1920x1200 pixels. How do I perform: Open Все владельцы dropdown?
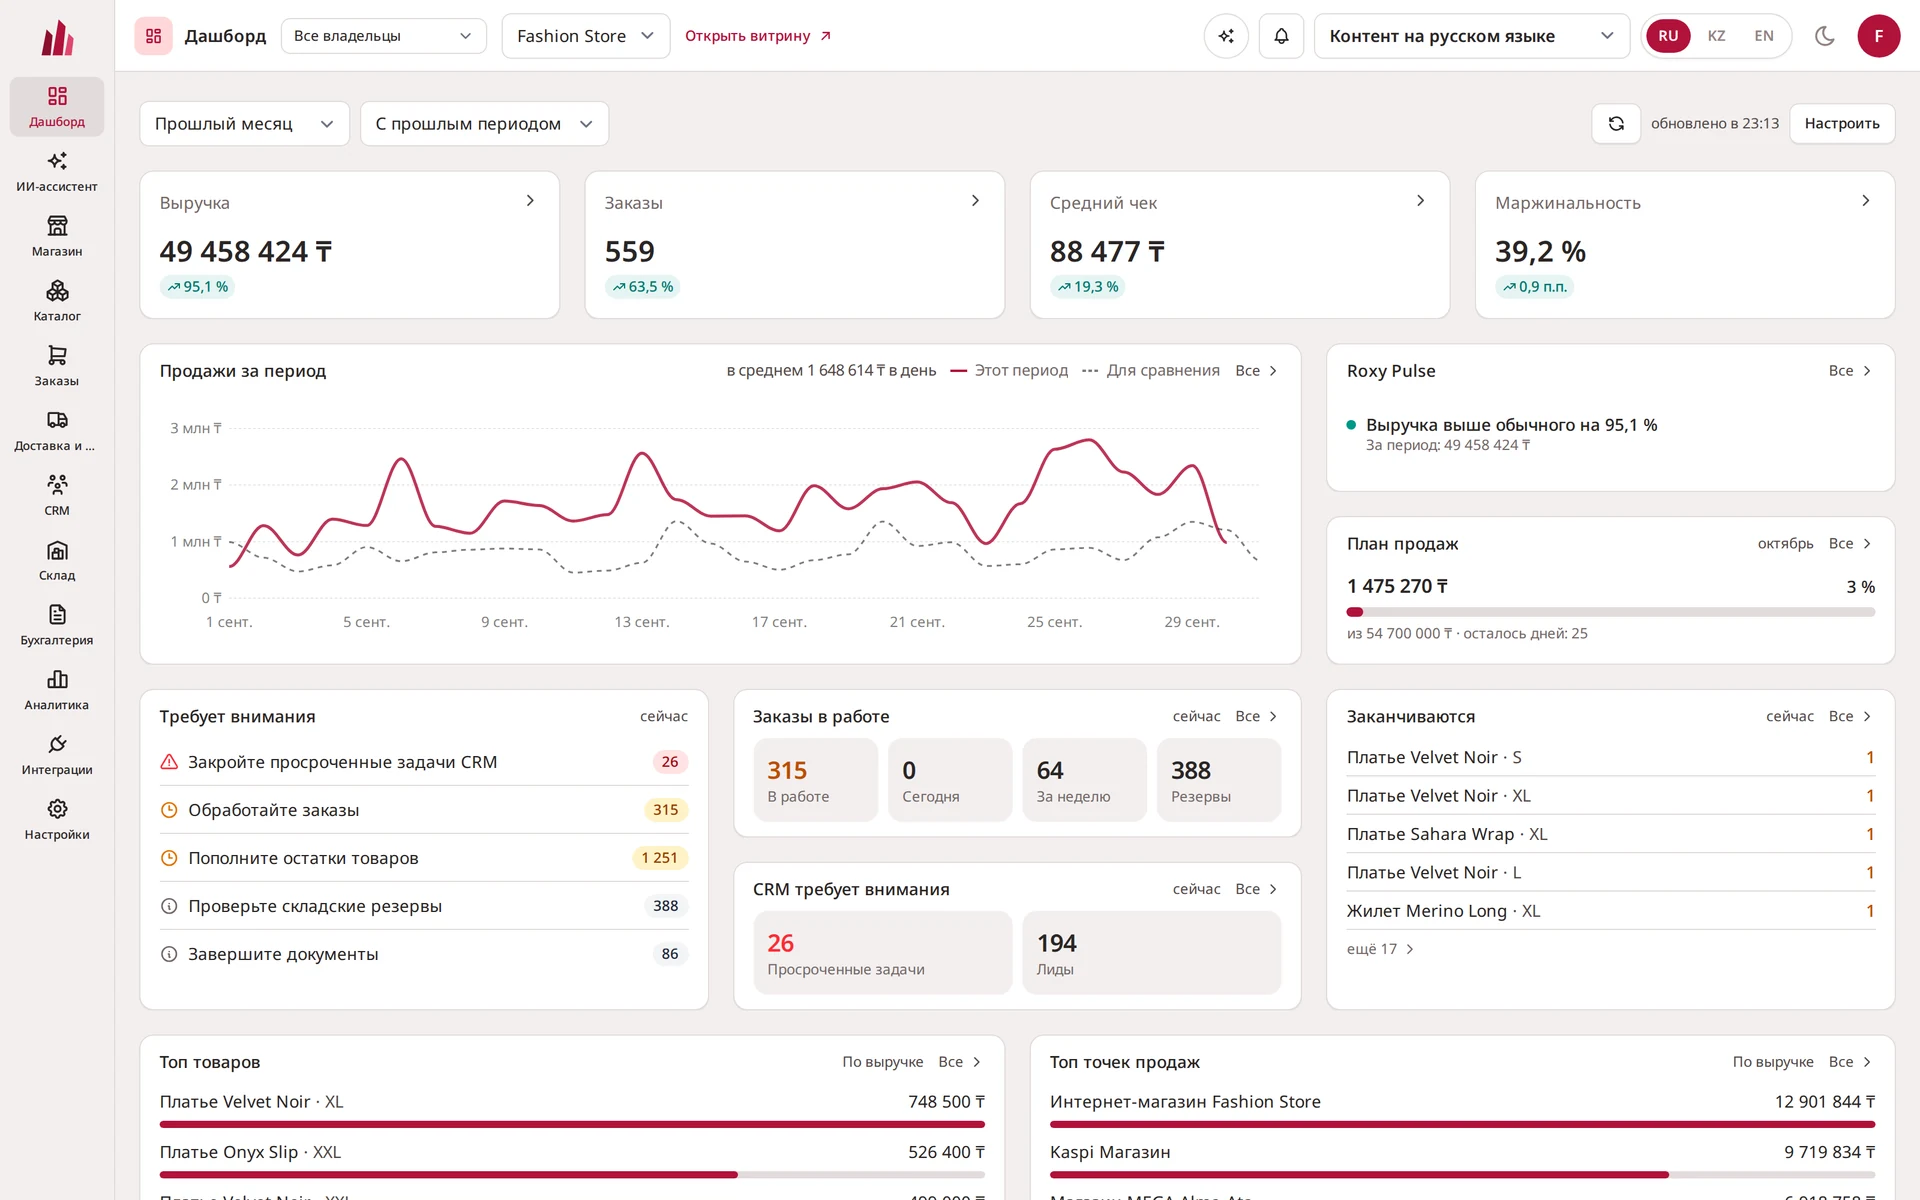pyautogui.click(x=383, y=36)
